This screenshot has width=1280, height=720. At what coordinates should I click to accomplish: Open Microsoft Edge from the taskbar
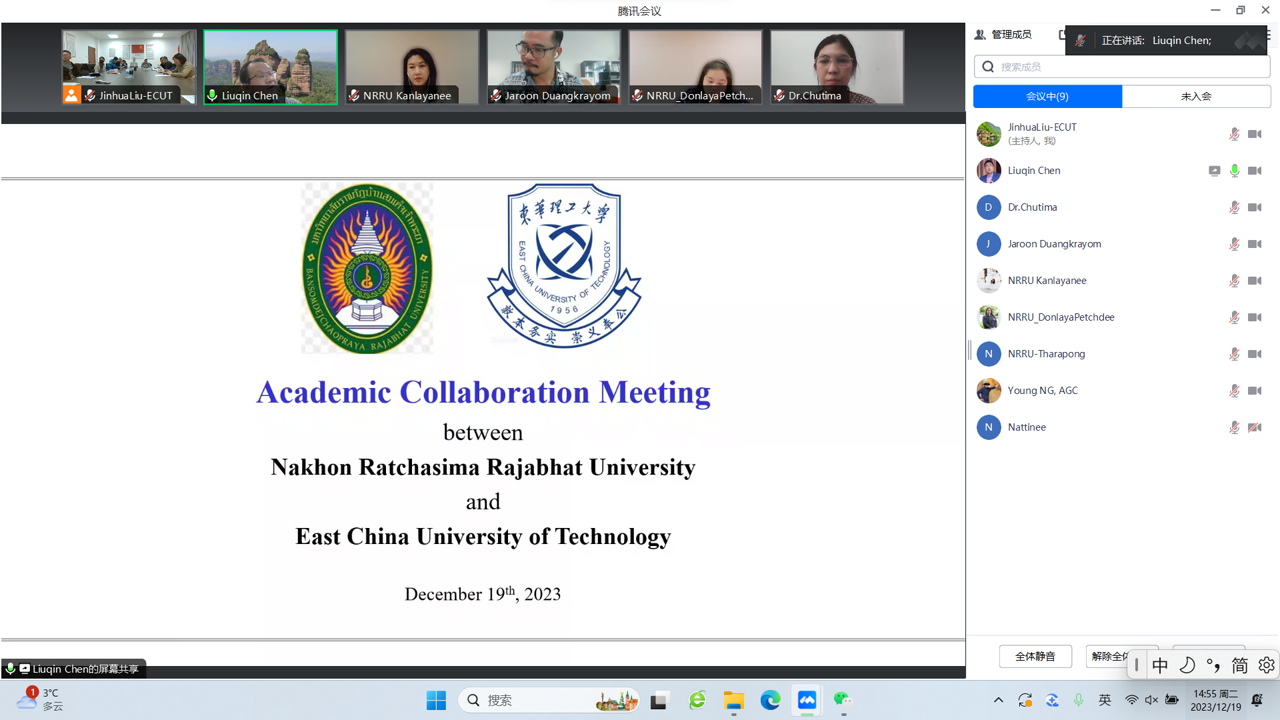point(770,701)
